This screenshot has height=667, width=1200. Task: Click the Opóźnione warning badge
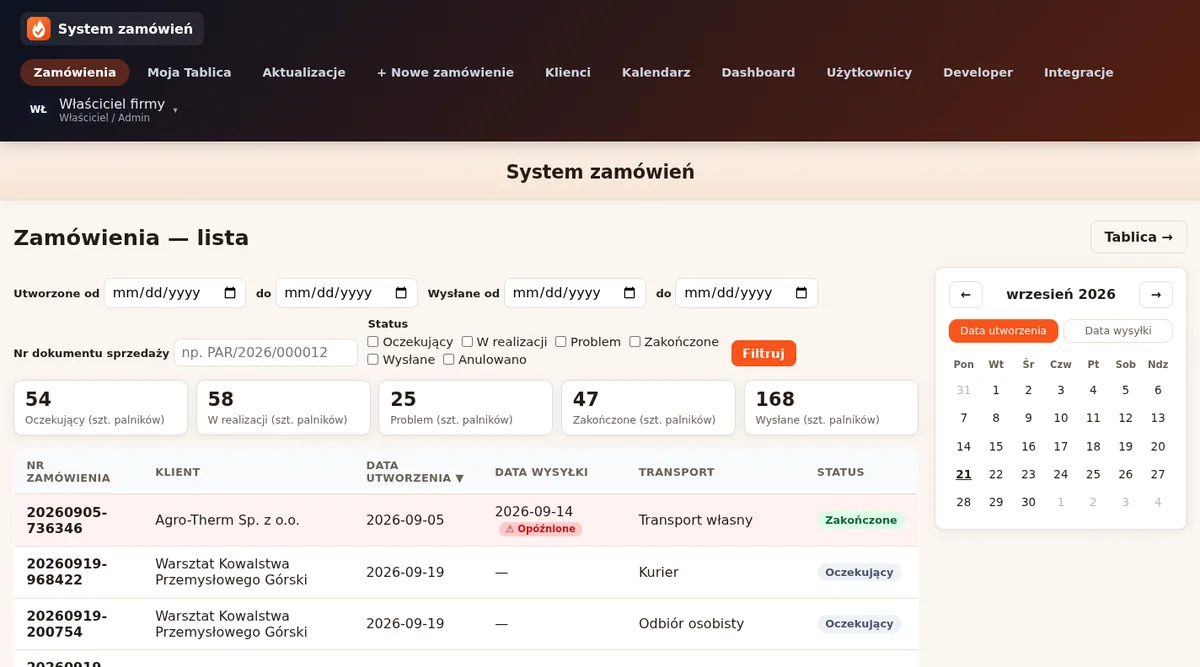[x=540, y=529]
